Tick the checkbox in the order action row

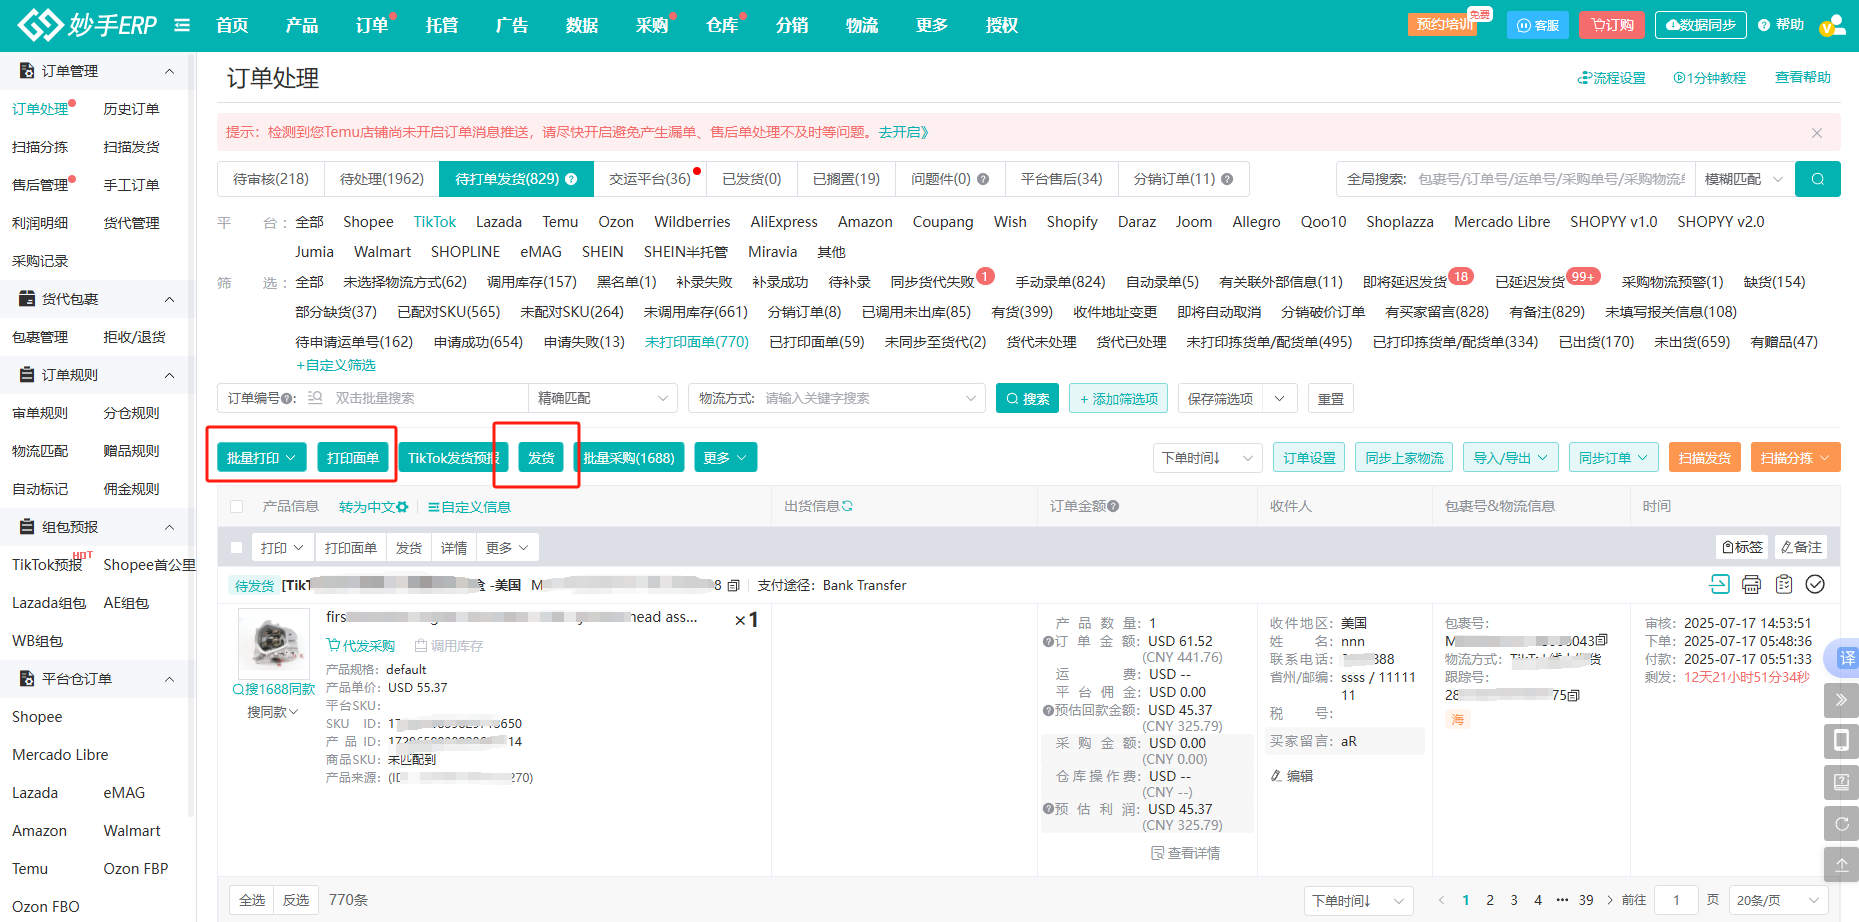click(237, 548)
